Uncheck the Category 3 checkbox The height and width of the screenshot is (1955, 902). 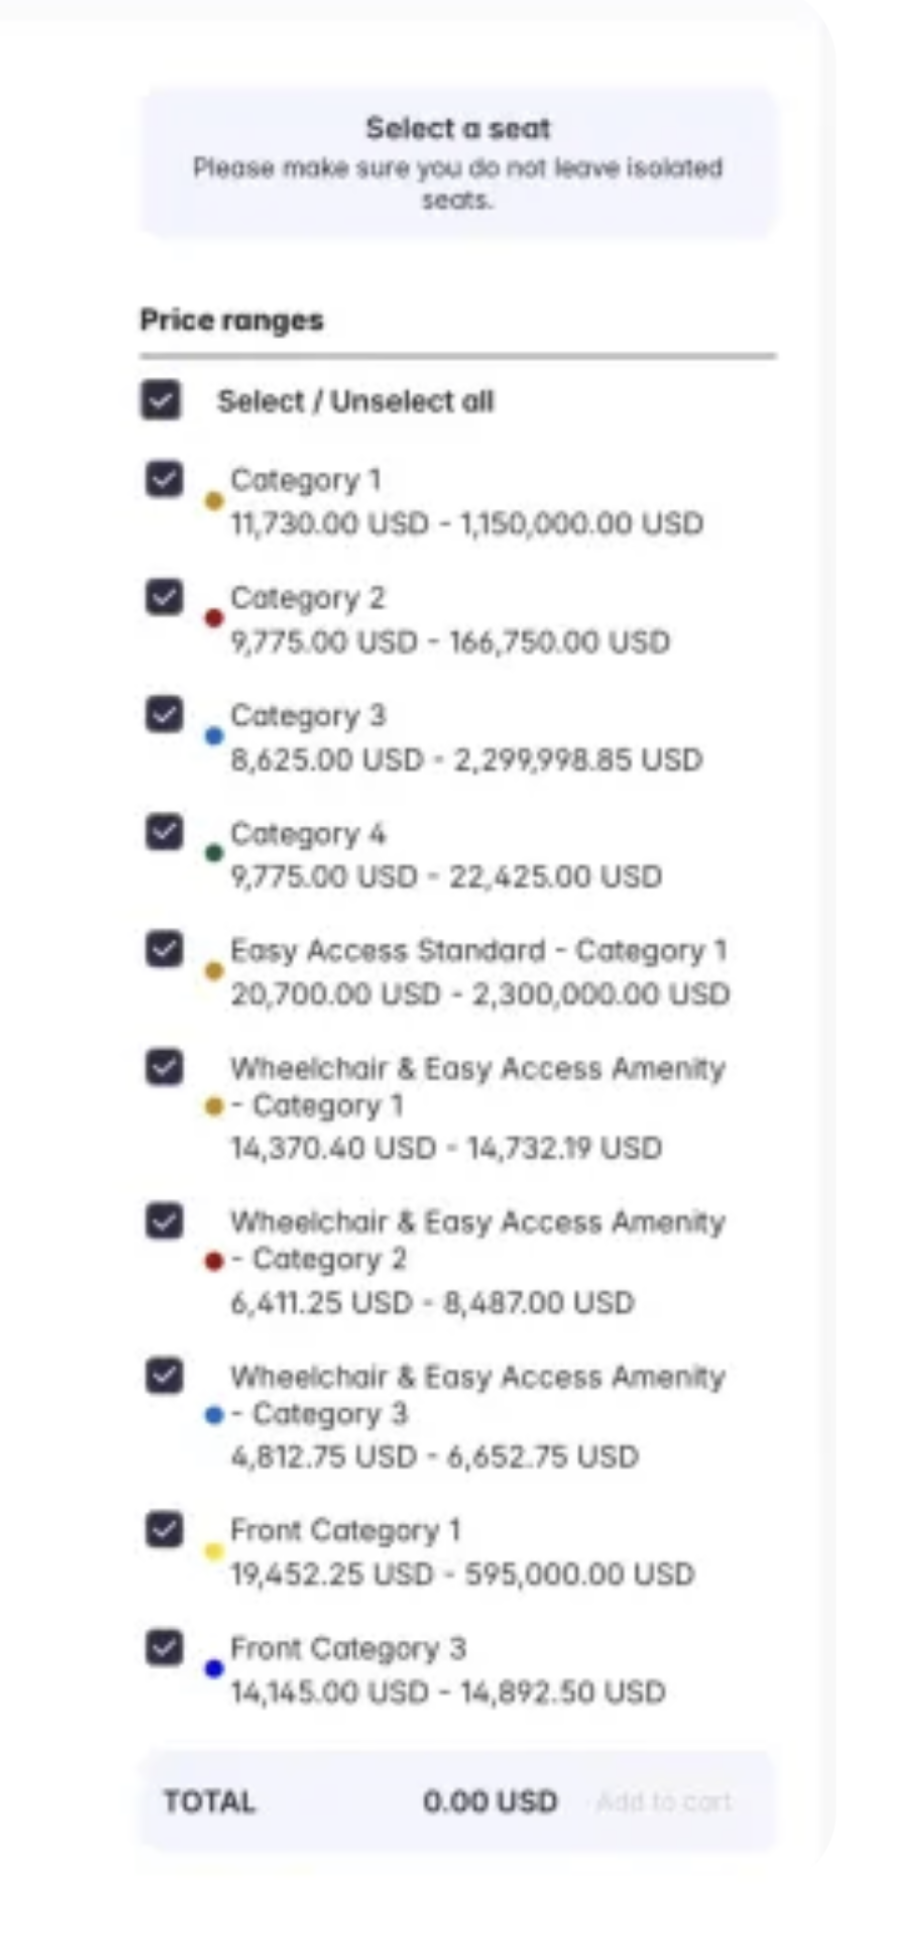pyautogui.click(x=164, y=714)
